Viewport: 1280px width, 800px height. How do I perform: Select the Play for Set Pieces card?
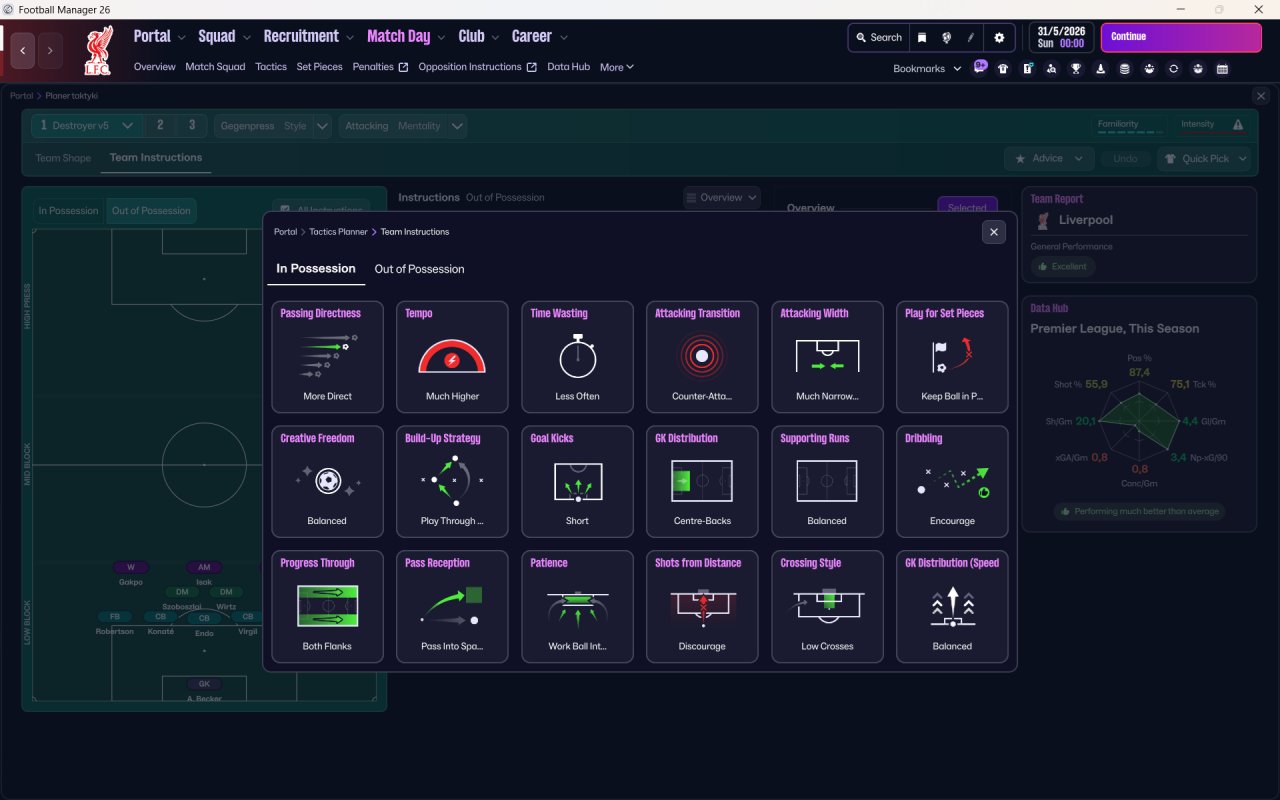coord(952,357)
